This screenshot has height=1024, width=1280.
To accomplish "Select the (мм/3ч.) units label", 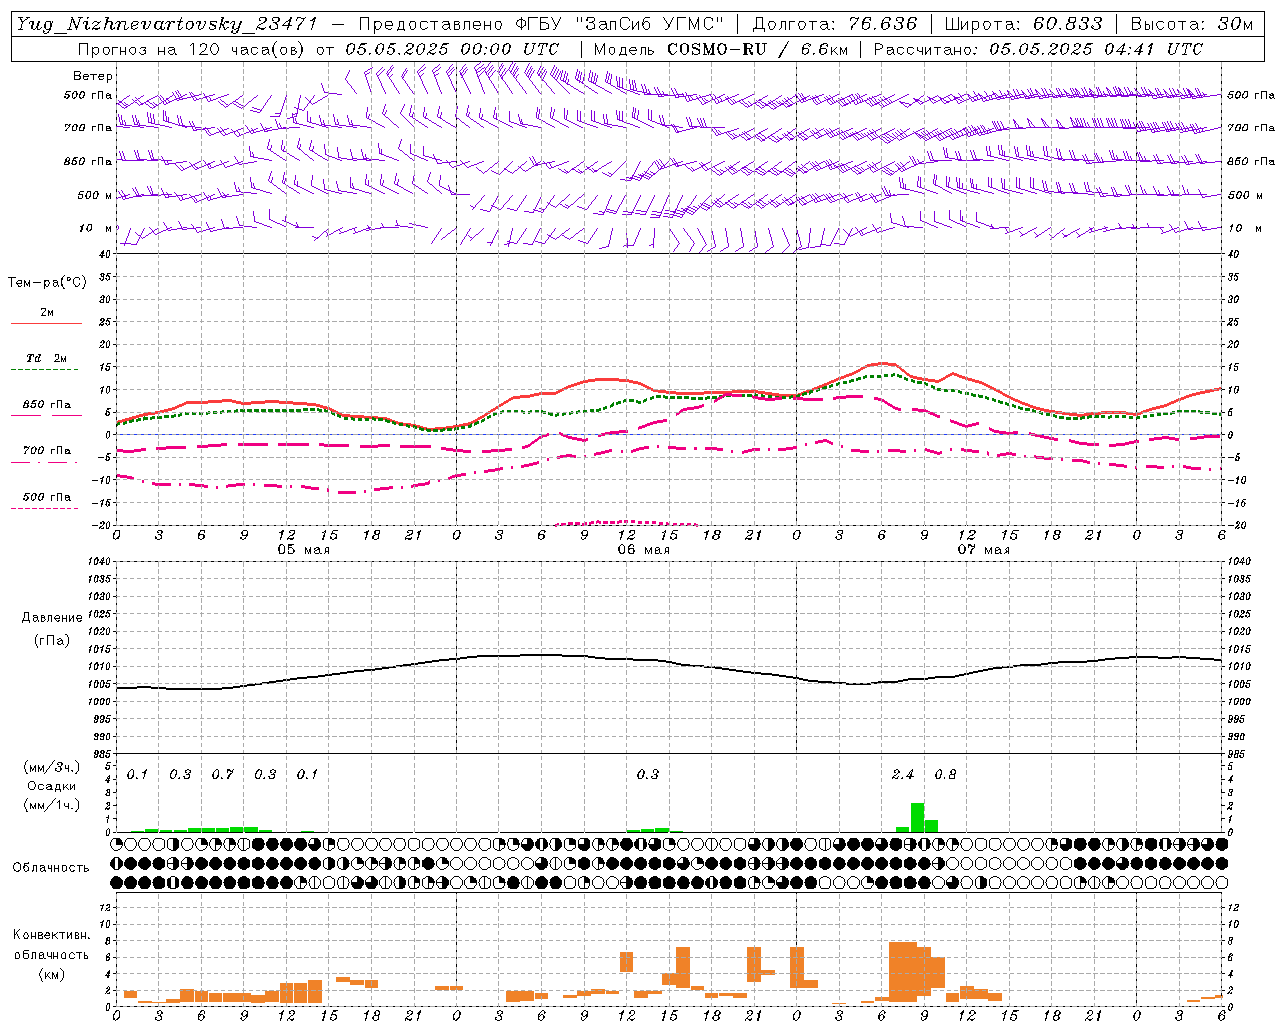I will pos(51,767).
